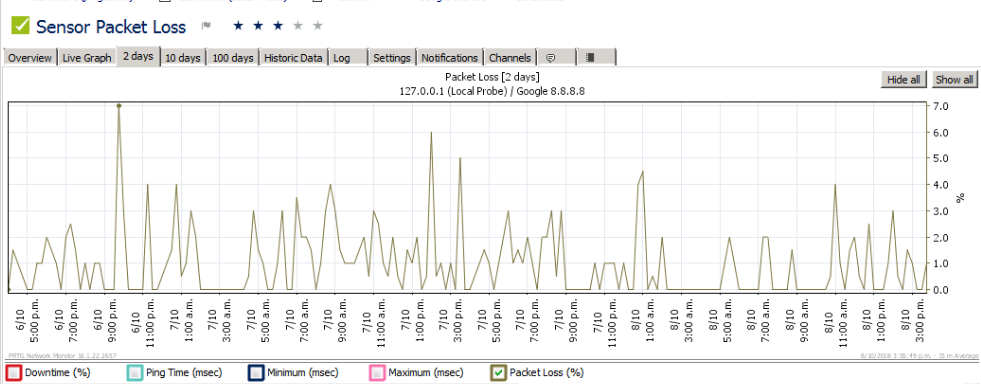Go to the Historic Data tab
The height and width of the screenshot is (384, 981).
[x=293, y=57]
